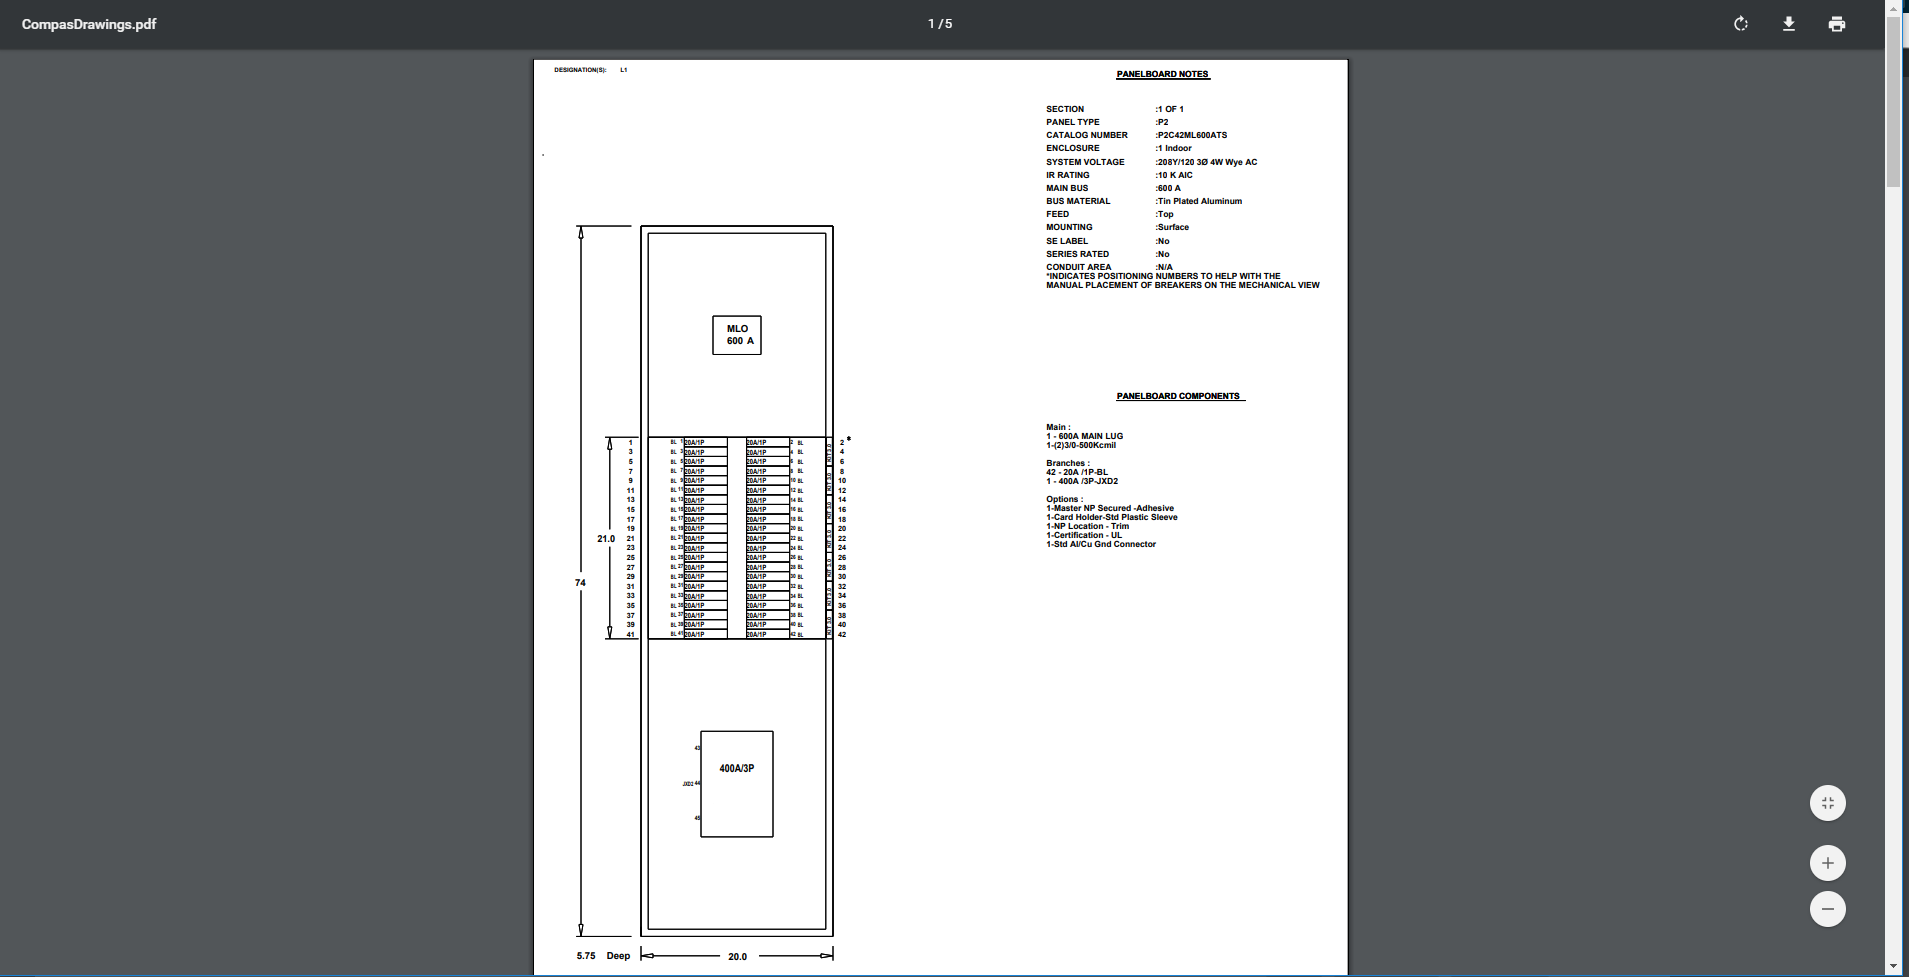Click the CATALOG NUMBER P2C42ML600ATS entry

(1137, 135)
